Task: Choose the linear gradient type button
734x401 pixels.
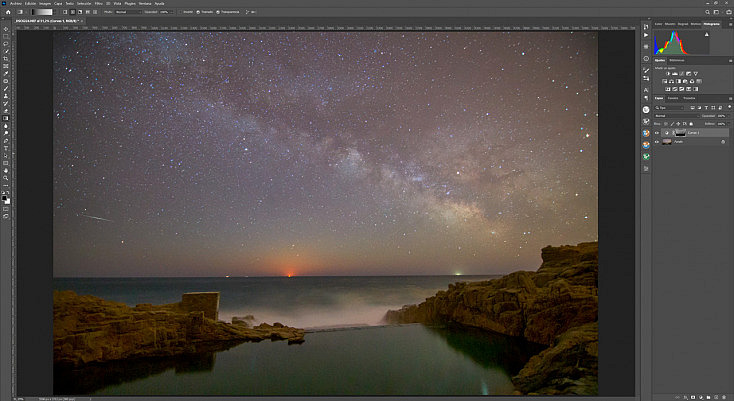Action: click(x=65, y=12)
